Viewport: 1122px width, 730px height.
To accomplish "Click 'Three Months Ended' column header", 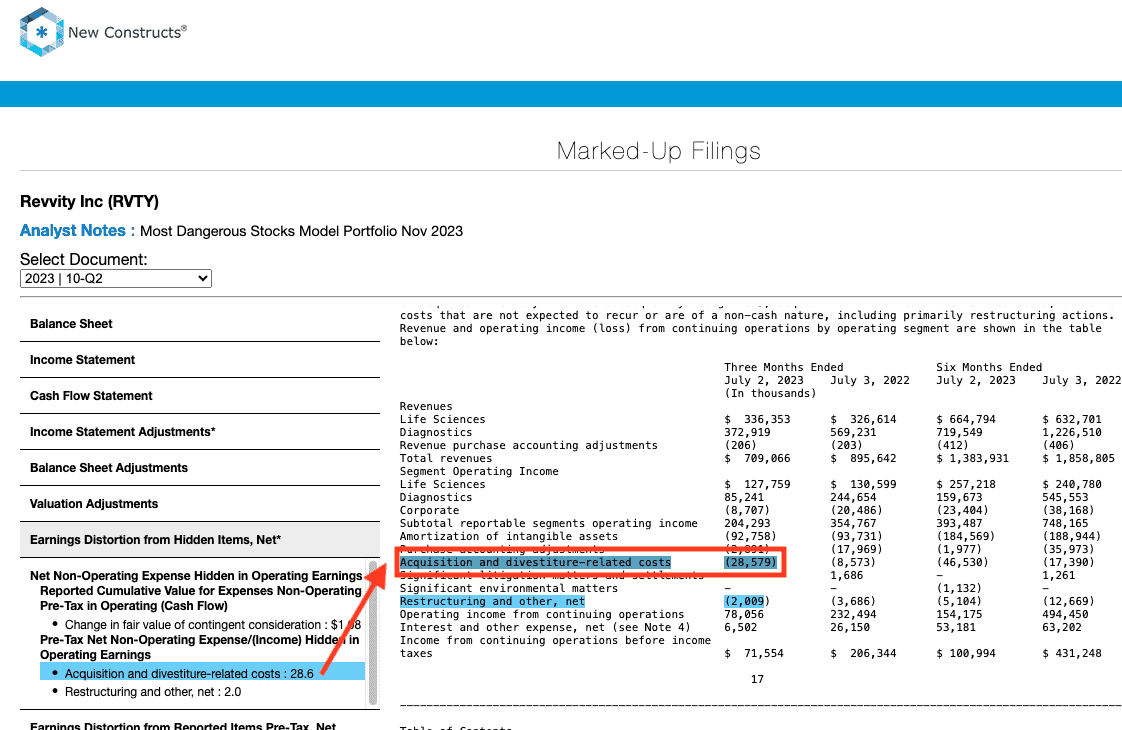I will (784, 367).
